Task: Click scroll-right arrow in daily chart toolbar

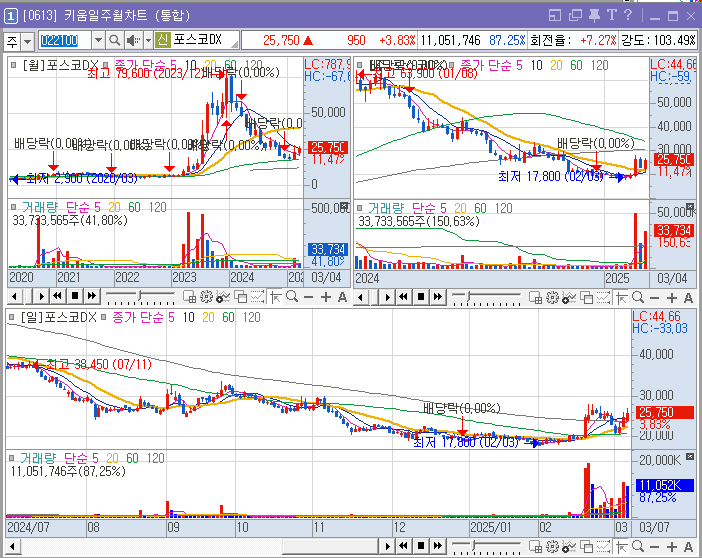Action: point(387,546)
